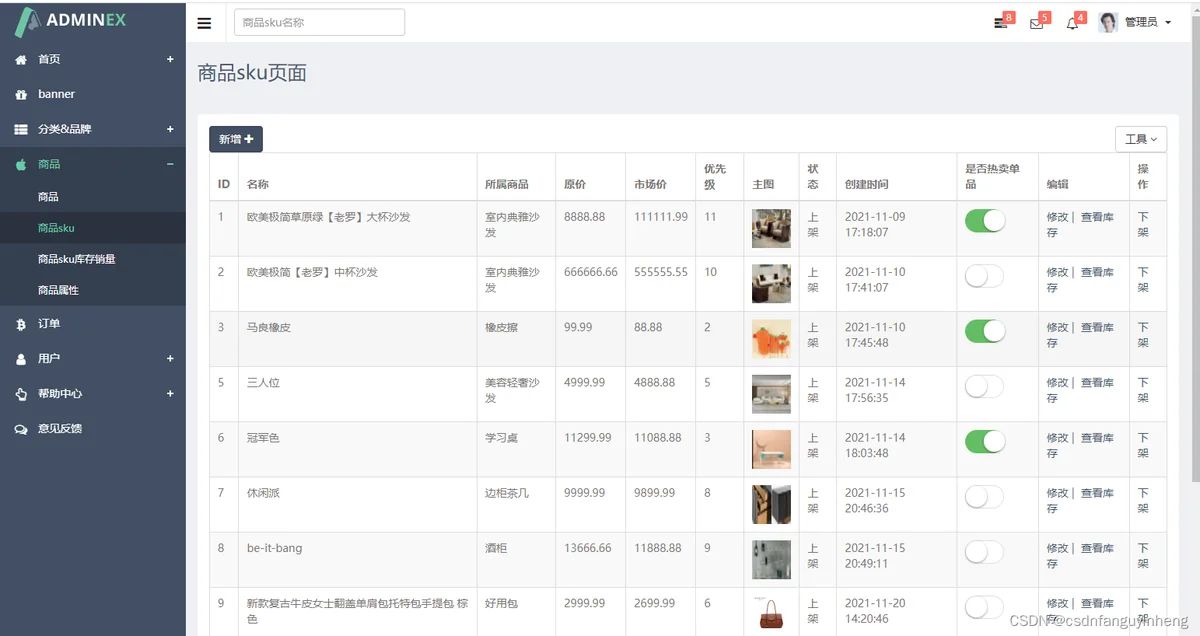Open the 首页 menu item
Viewport: 1200px width, 636px height.
[x=93, y=59]
